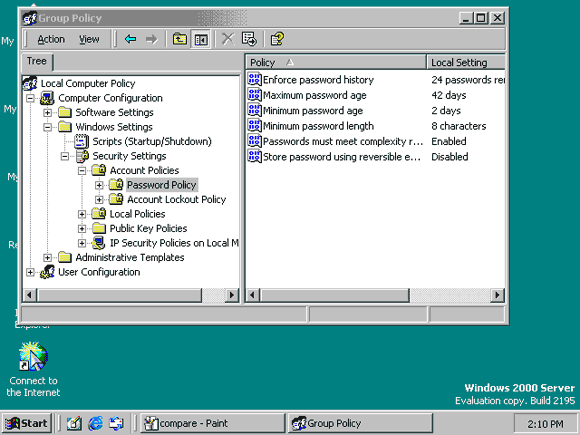This screenshot has height=435, width=580.
Task: Click the IP Security Policies icon
Action: [x=99, y=243]
